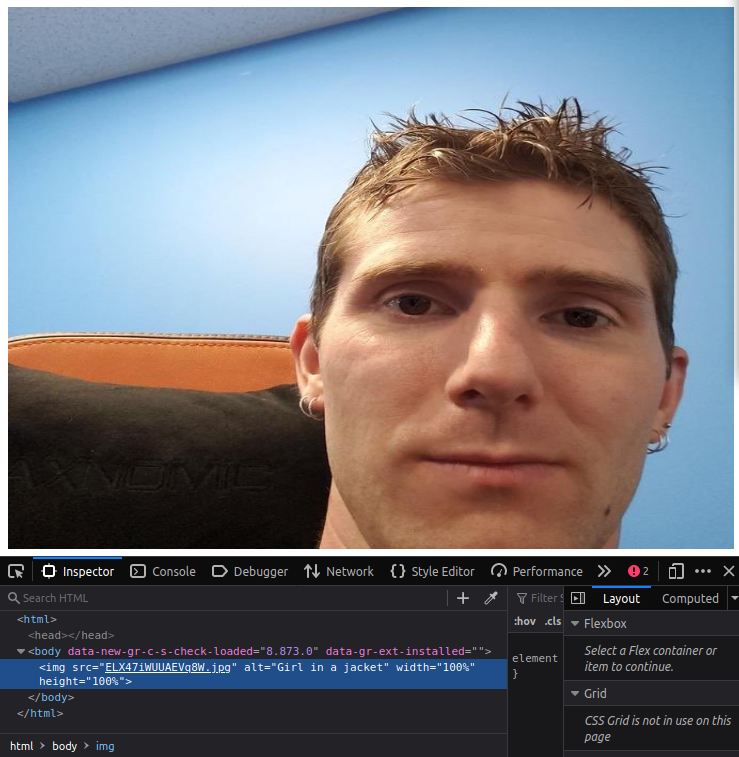Open the Inspector tab
739x757 pixels.
tap(78, 572)
